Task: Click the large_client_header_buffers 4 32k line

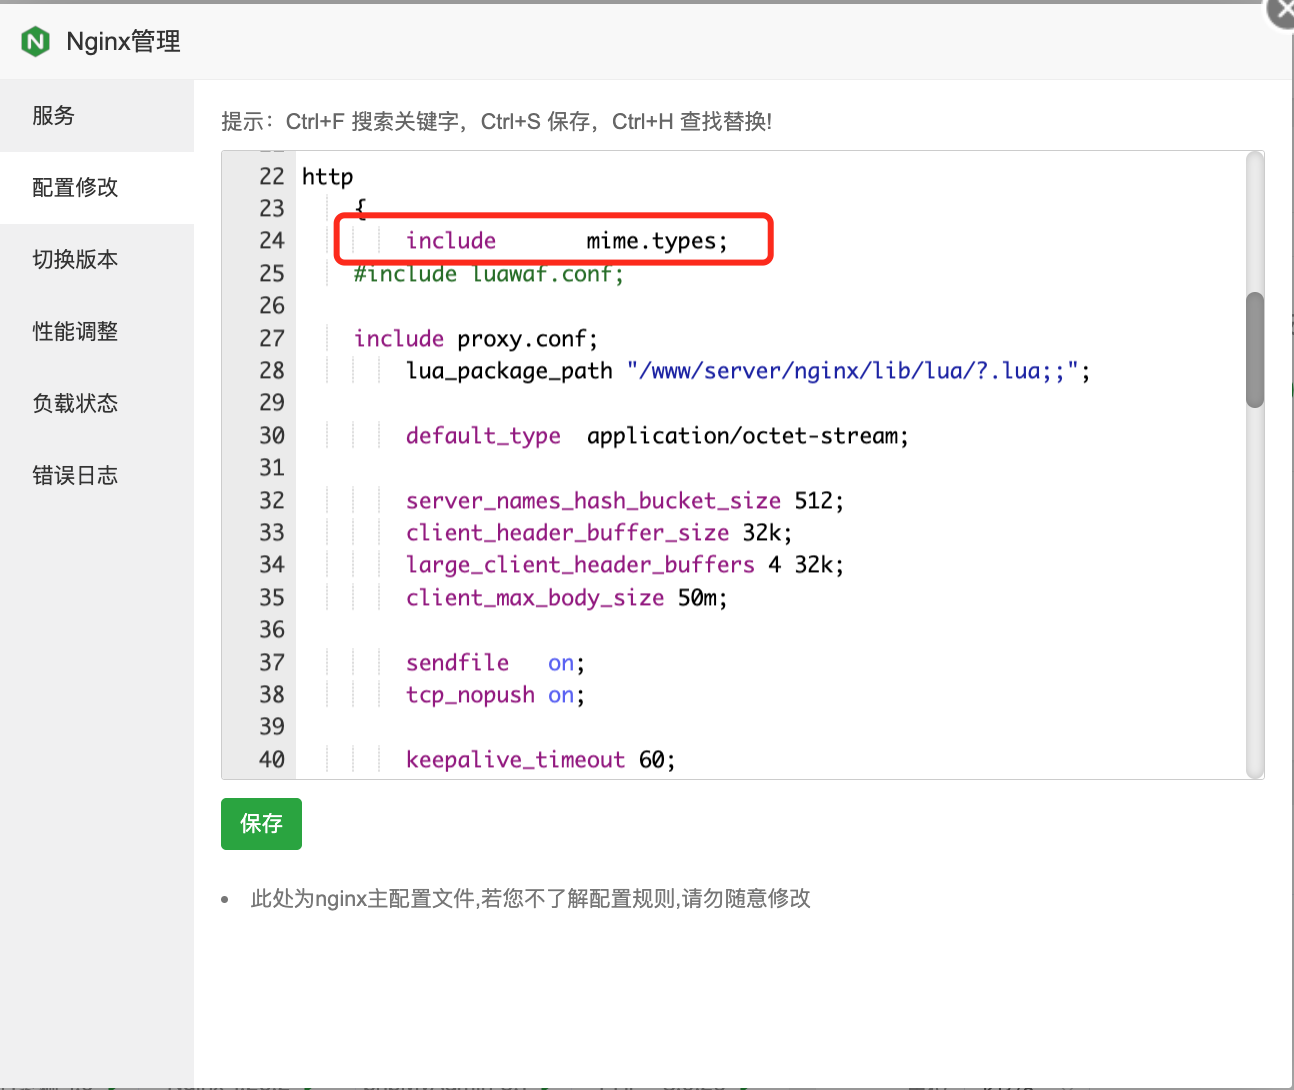Action: (x=625, y=565)
